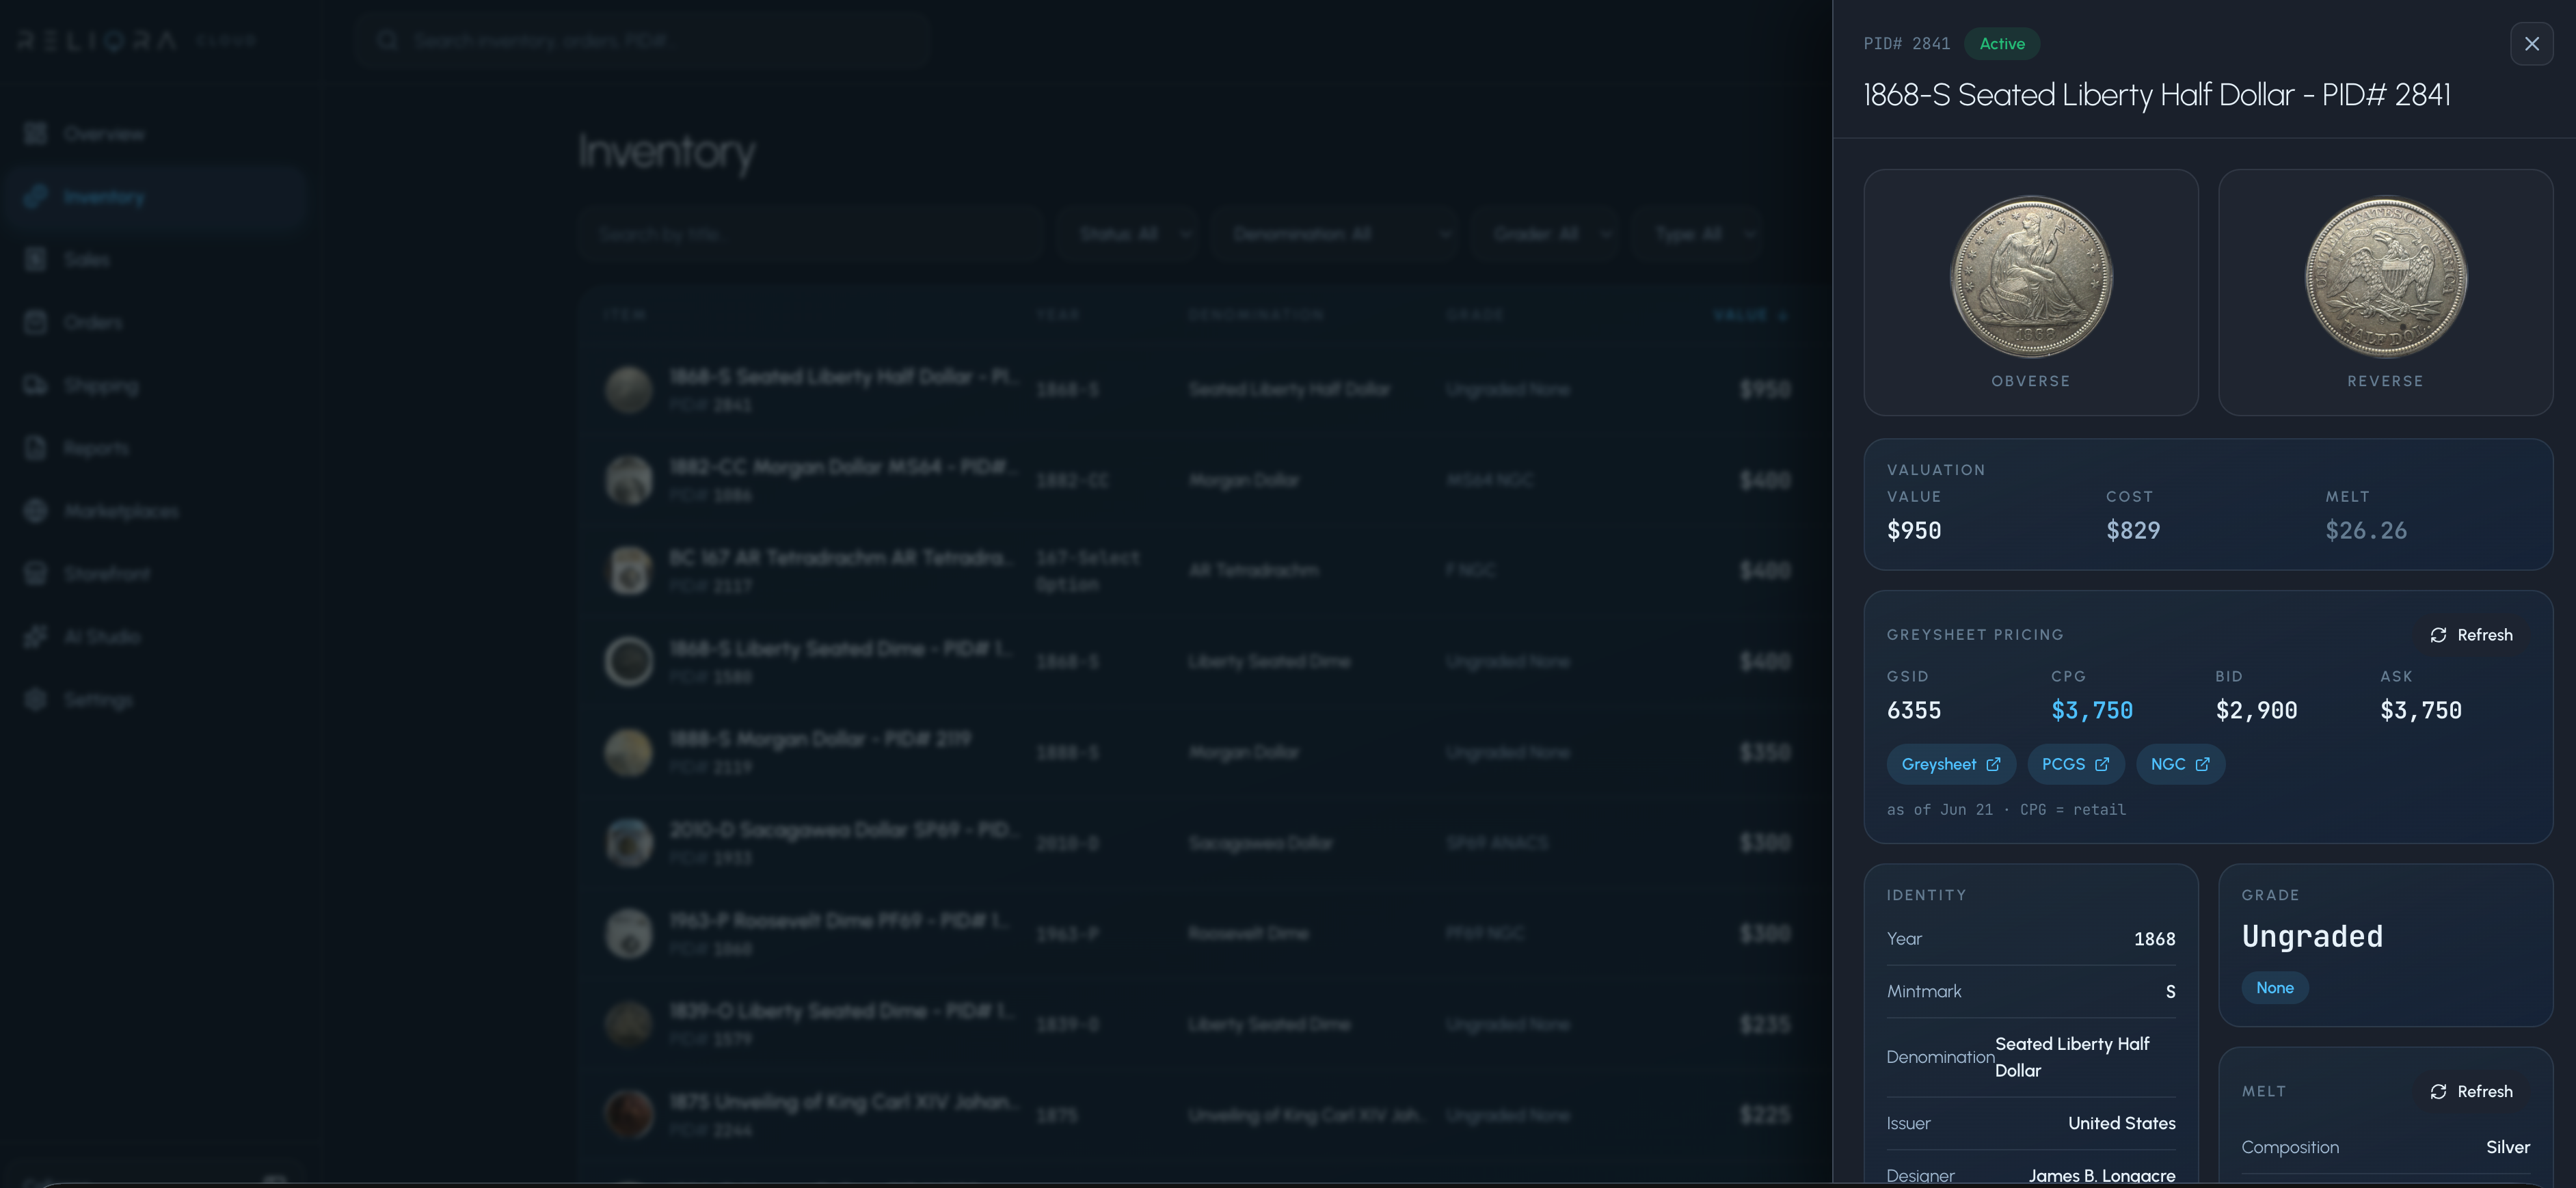2576x1188 pixels.
Task: Open Reports in the sidebar
Action: (x=155, y=448)
